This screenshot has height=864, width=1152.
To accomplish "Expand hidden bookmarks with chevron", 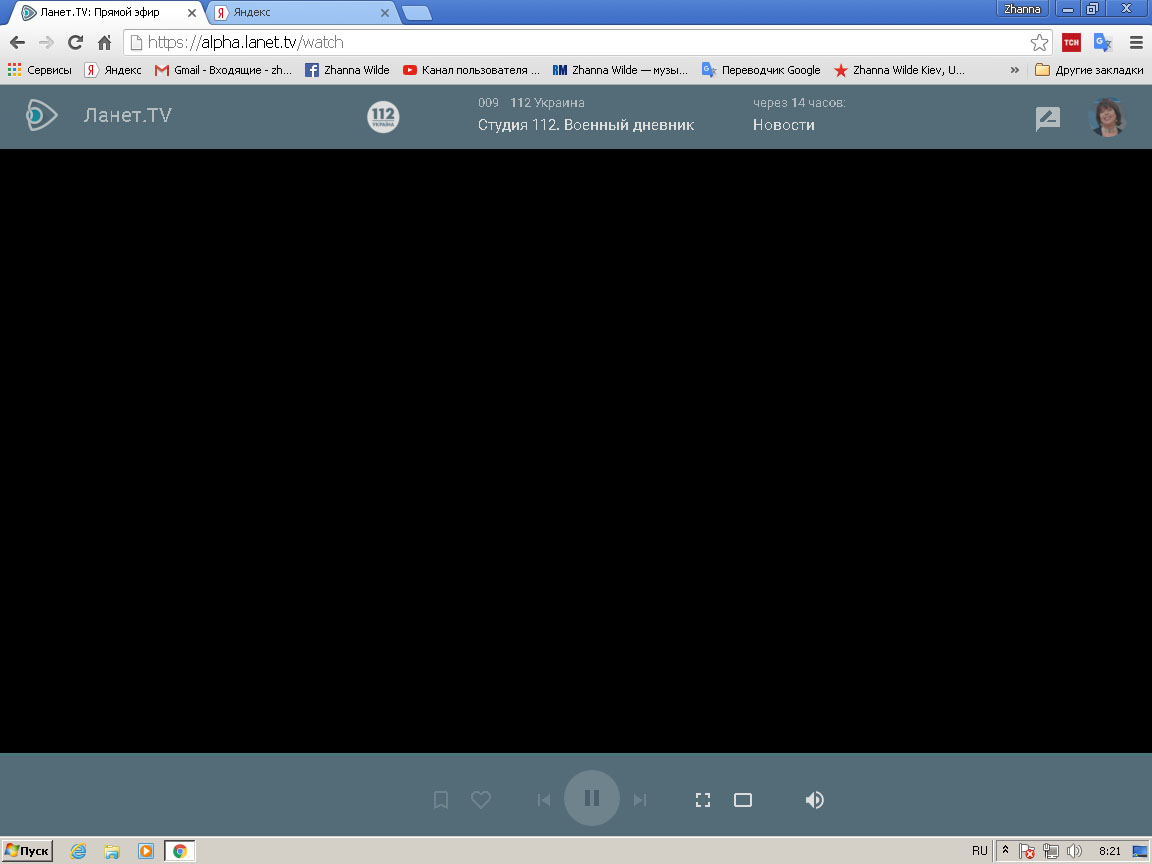I will tap(1015, 70).
